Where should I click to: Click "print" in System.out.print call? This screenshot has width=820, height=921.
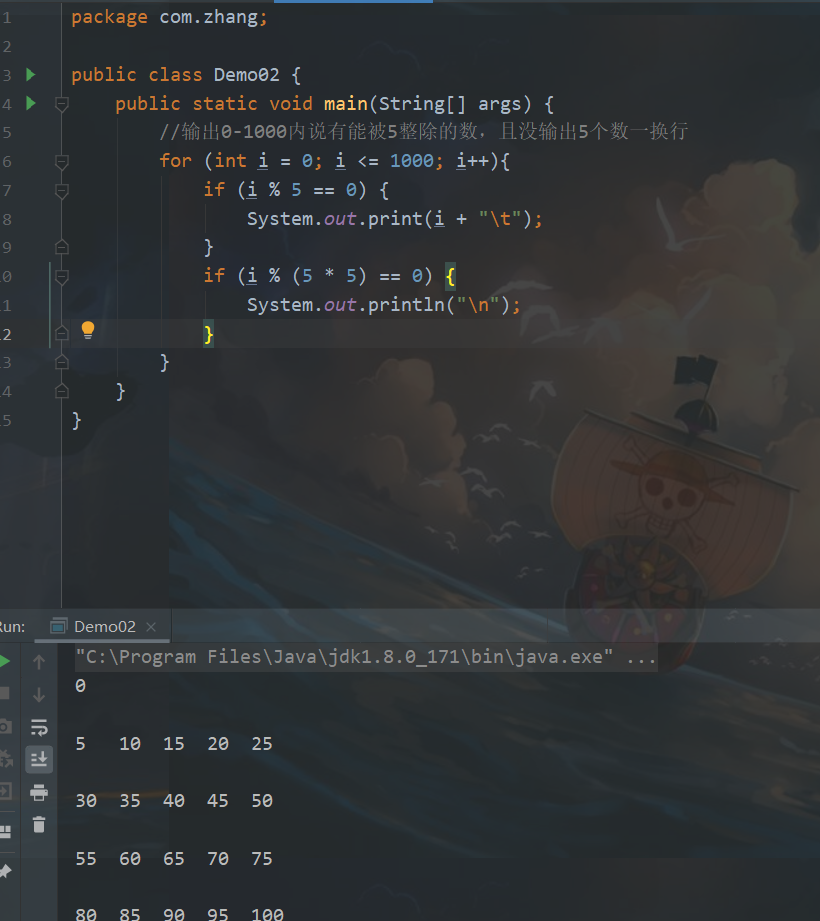[395, 219]
